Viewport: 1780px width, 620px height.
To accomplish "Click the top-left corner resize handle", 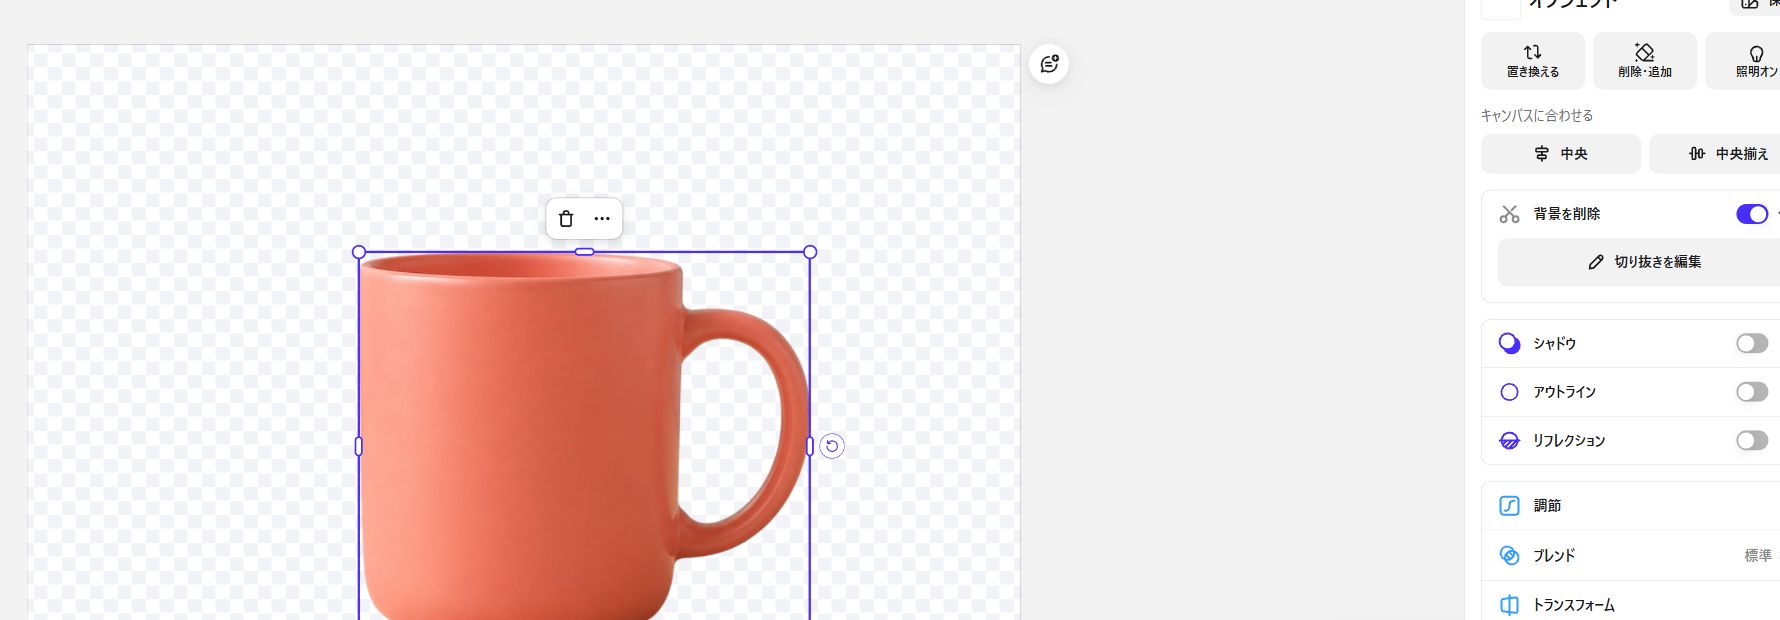I will click(x=359, y=252).
